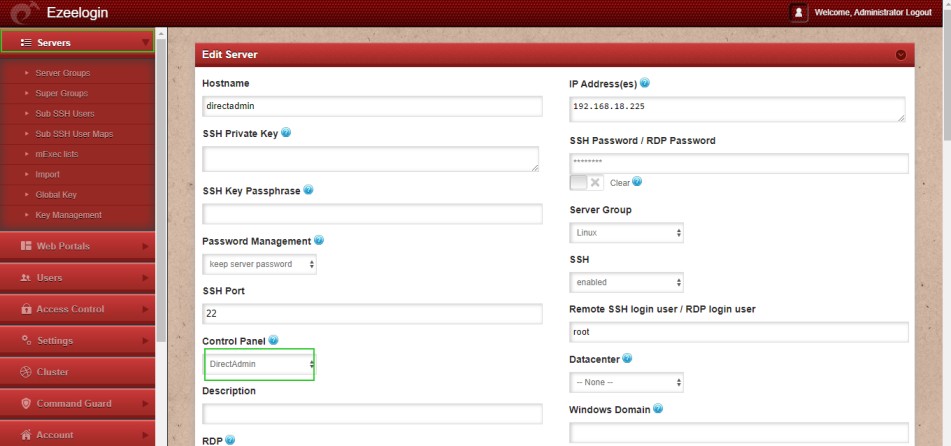Image resolution: width=951 pixels, height=446 pixels.
Task: Click the Users people icon
Action: 26,277
